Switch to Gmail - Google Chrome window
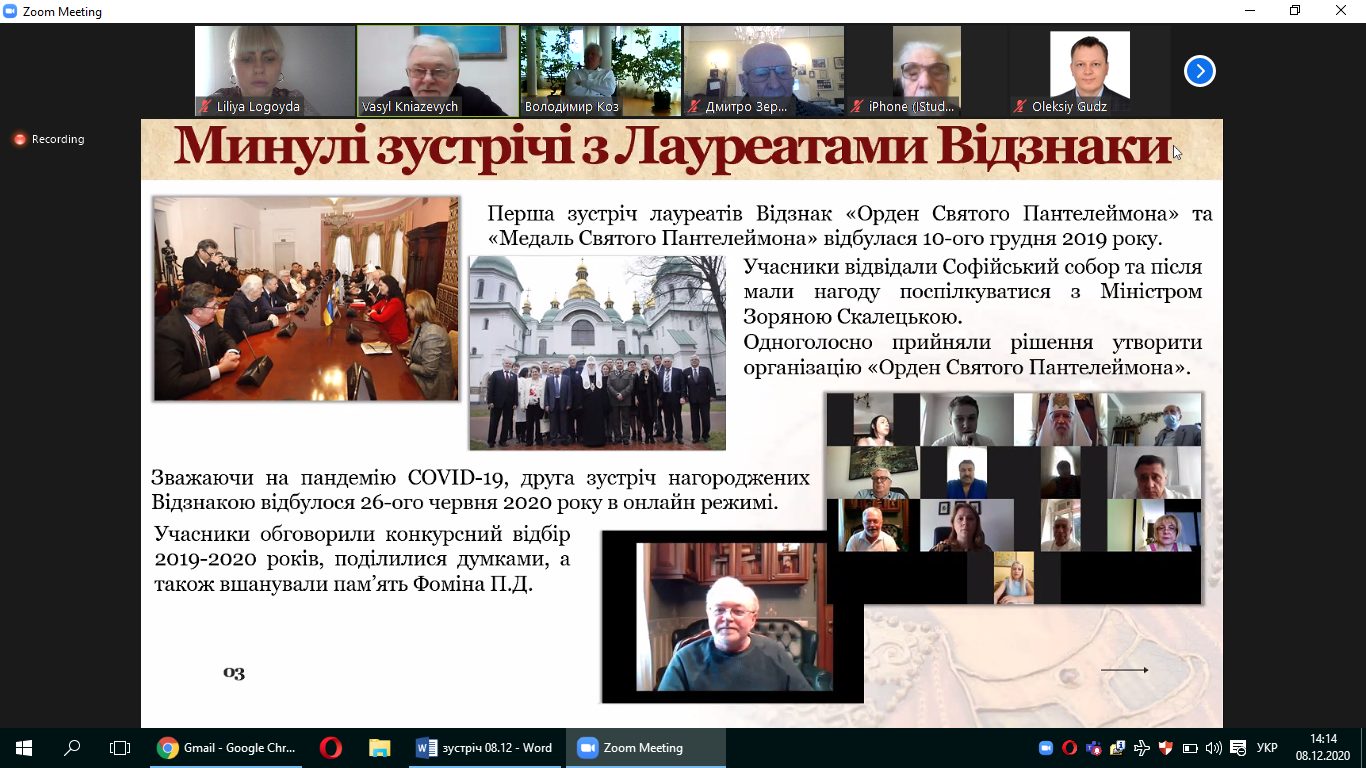Viewport: 1366px width, 768px height. click(227, 748)
